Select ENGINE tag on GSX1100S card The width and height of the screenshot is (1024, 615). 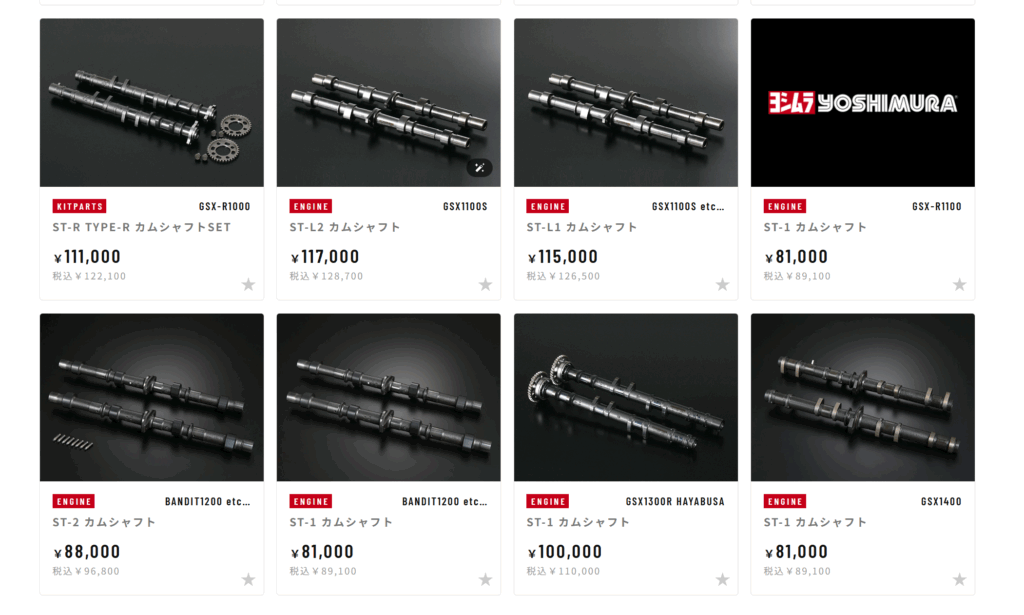click(310, 206)
